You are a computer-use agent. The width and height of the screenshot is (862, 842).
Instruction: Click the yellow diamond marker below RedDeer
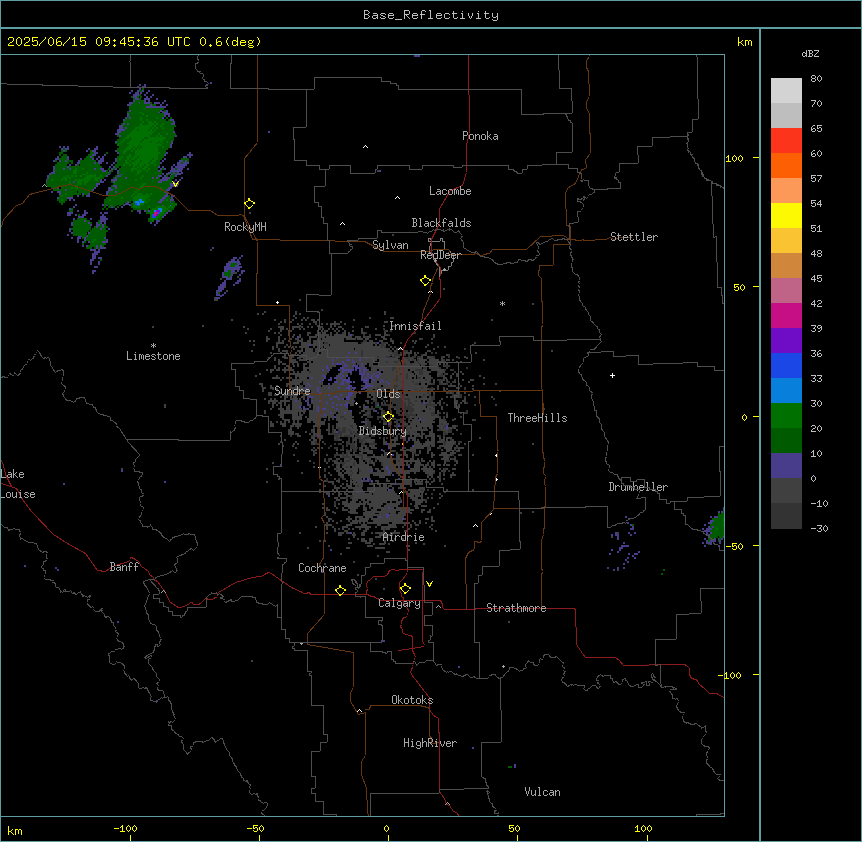(x=426, y=281)
